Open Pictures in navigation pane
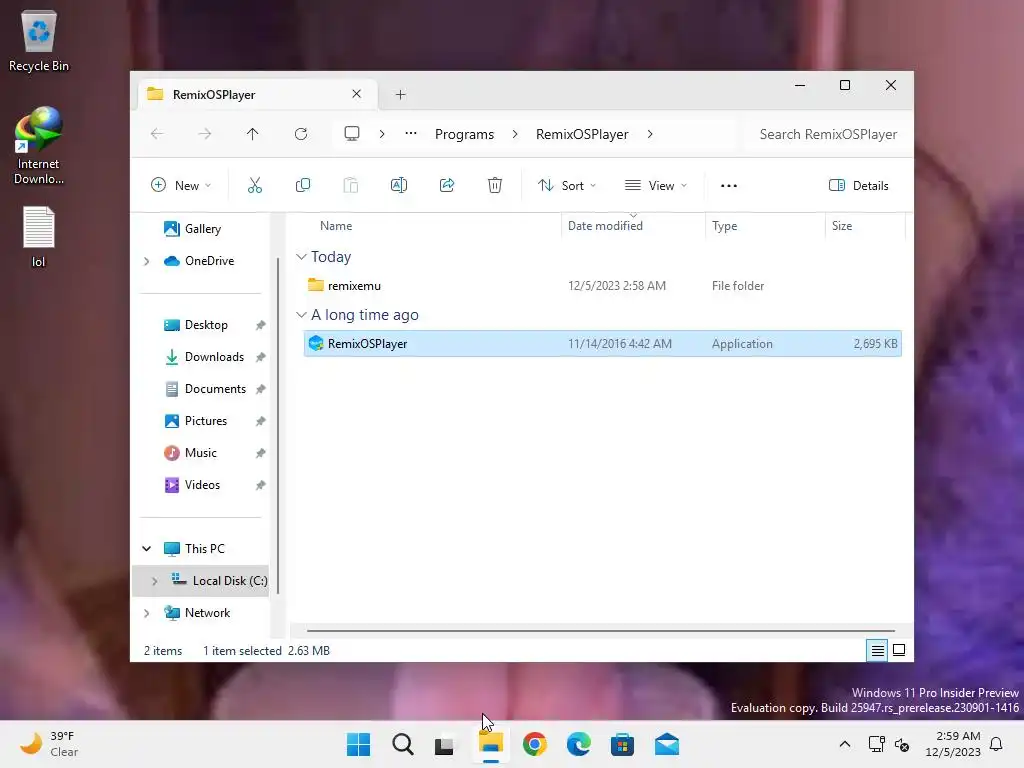The height and width of the screenshot is (768, 1024). 205,421
